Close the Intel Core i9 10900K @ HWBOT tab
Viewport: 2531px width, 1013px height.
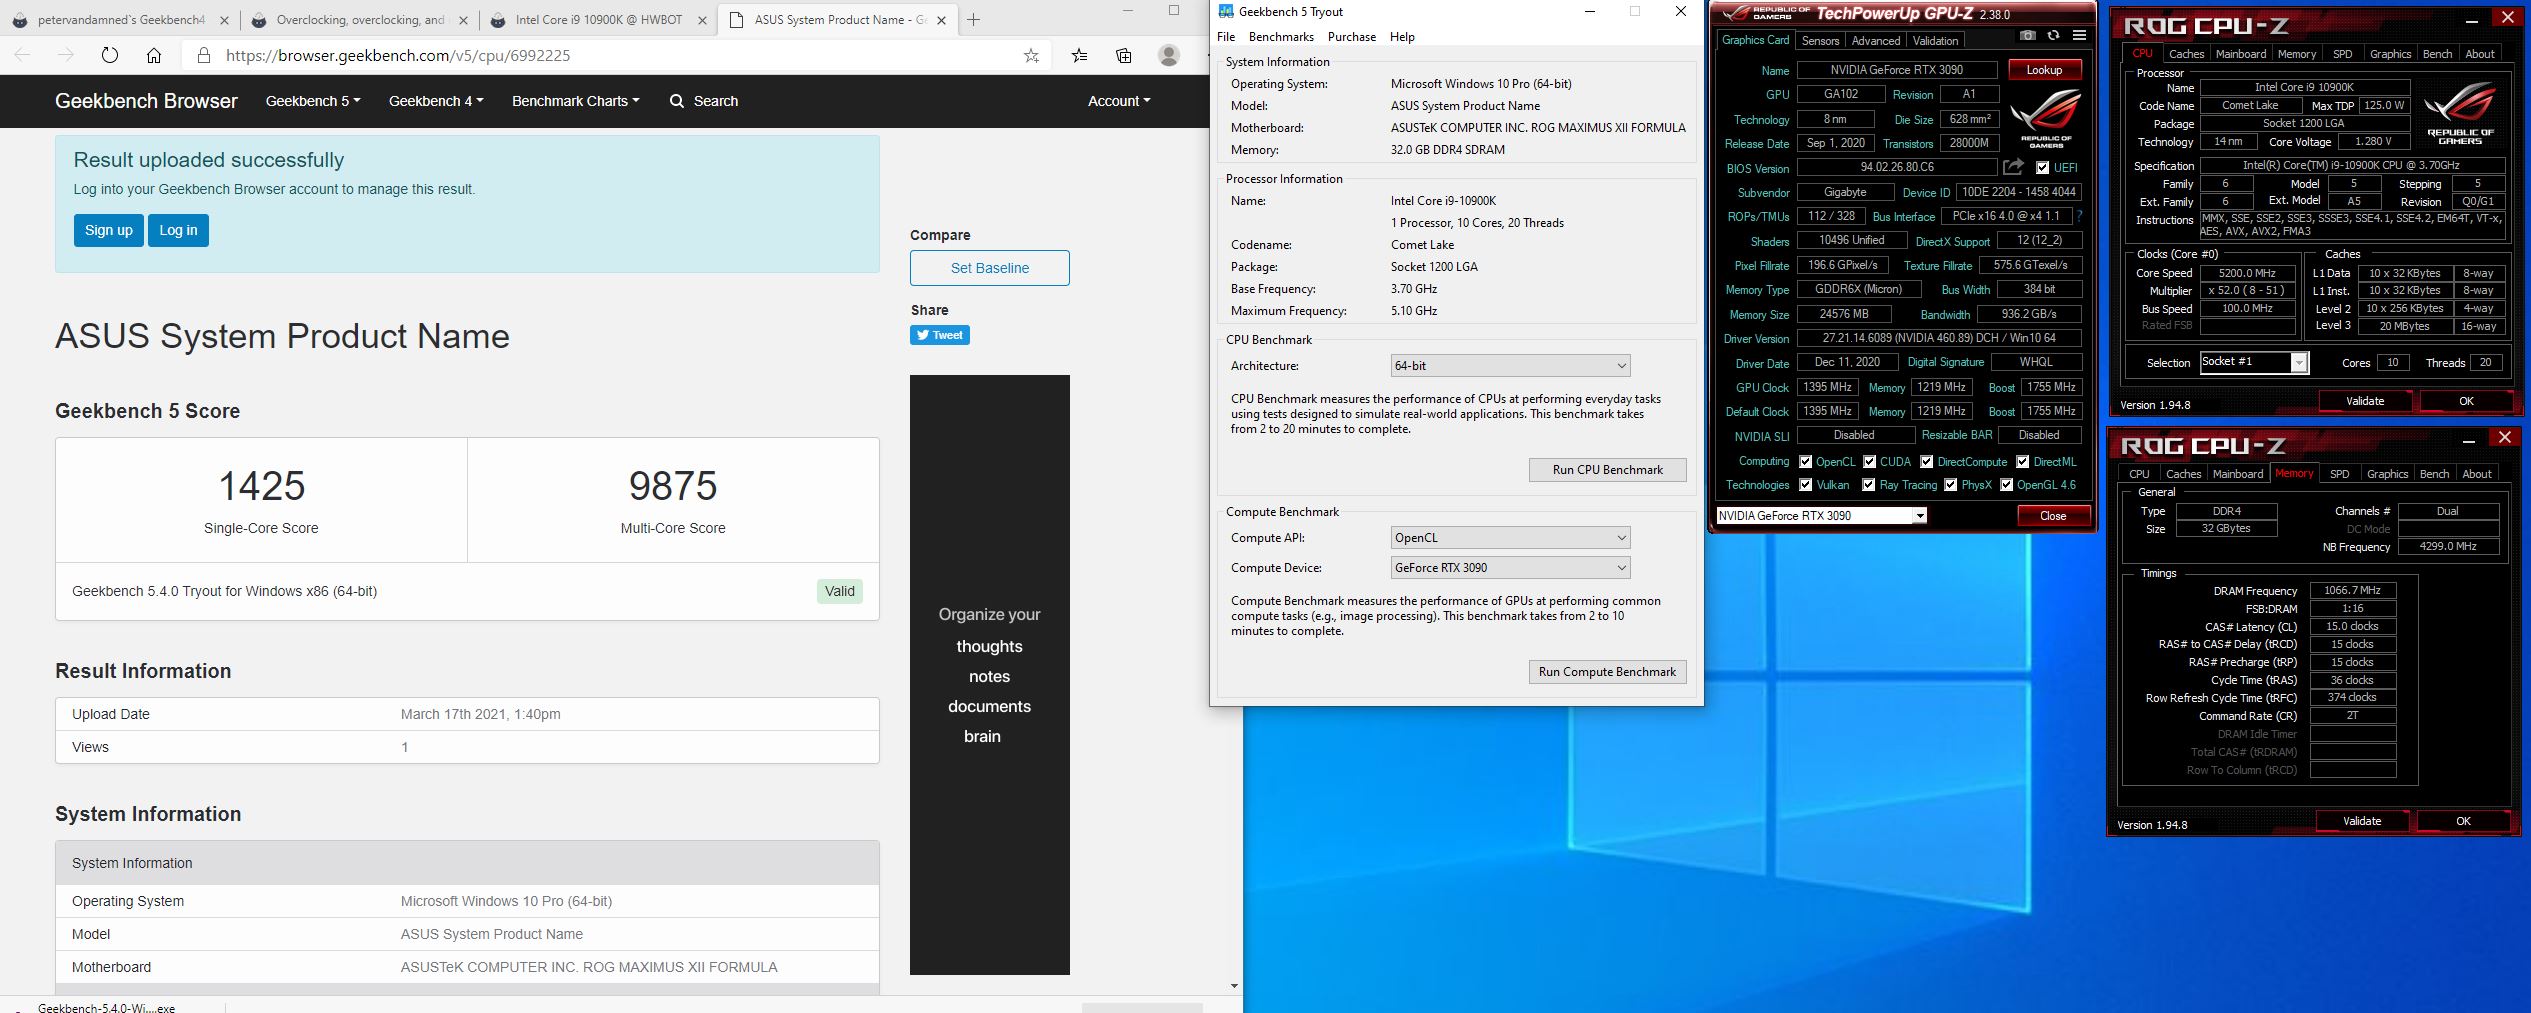click(x=702, y=20)
